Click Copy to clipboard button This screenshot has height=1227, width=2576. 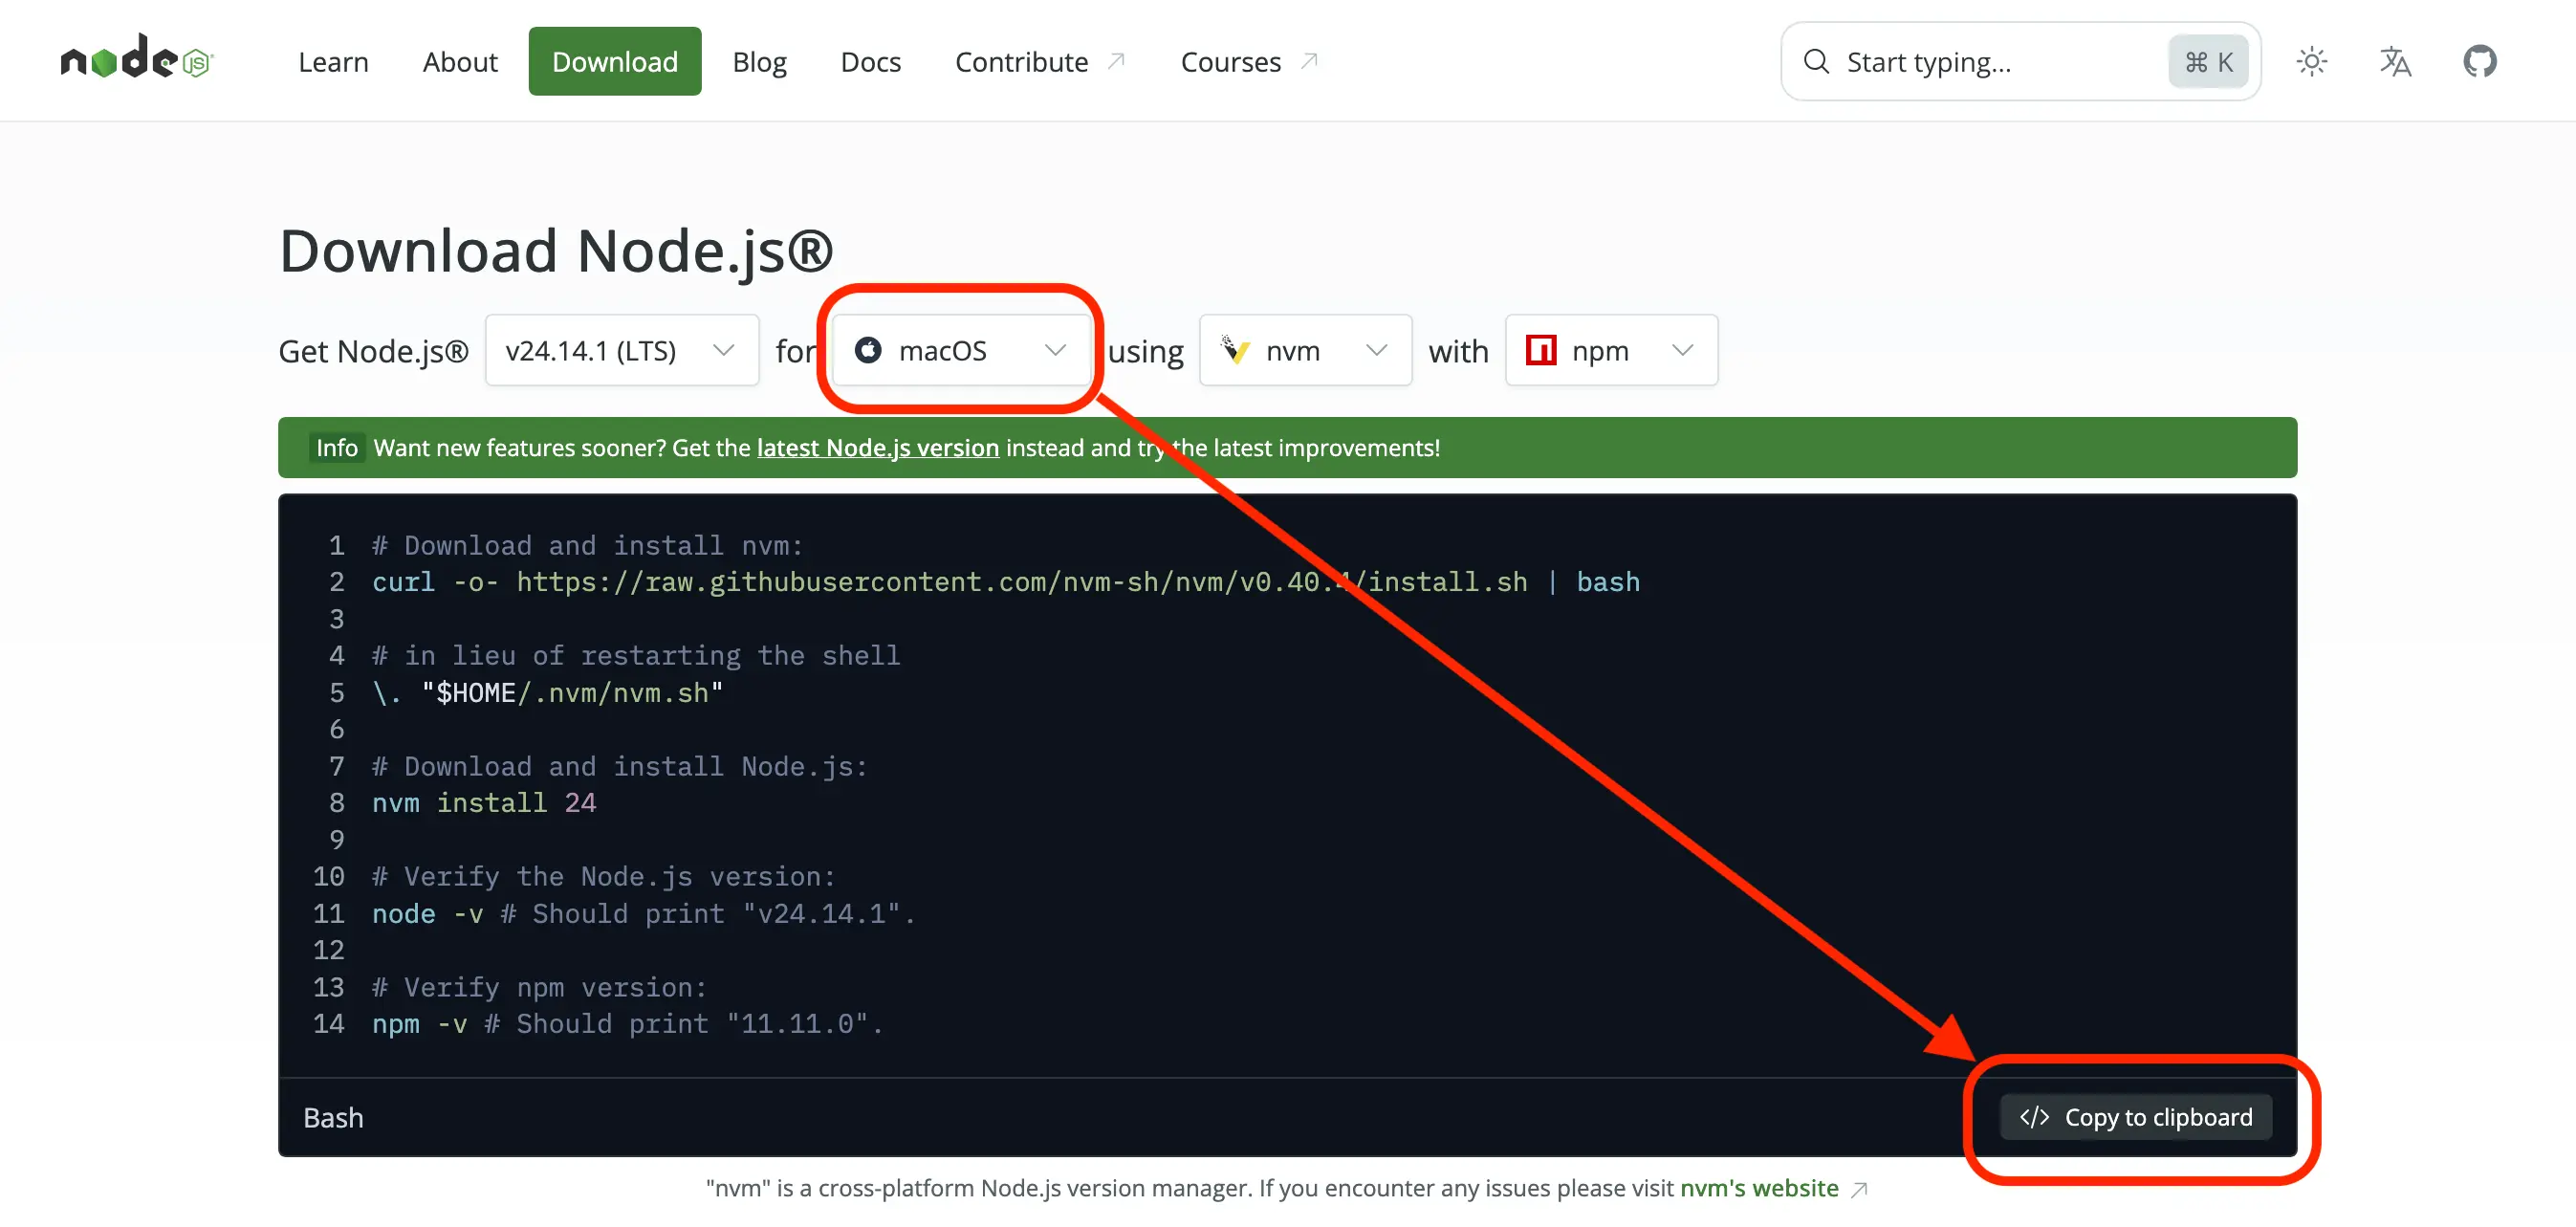pos(2135,1117)
